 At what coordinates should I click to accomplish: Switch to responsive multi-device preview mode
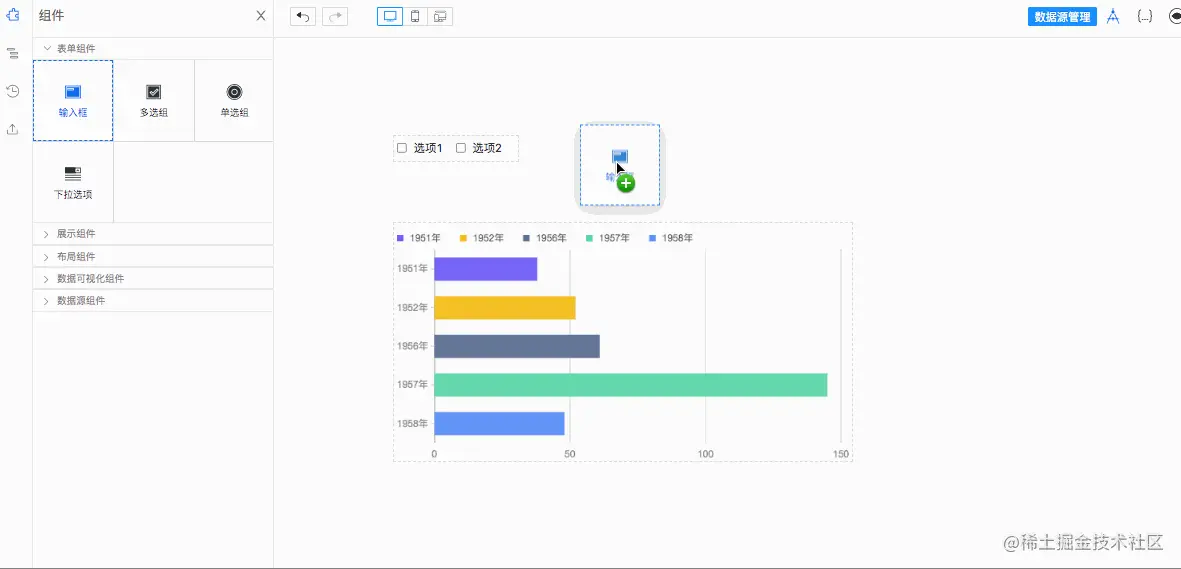tap(440, 17)
